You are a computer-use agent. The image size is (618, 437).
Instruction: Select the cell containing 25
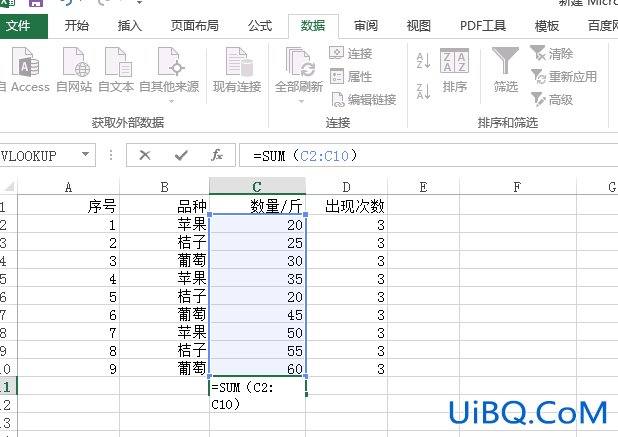[257, 243]
